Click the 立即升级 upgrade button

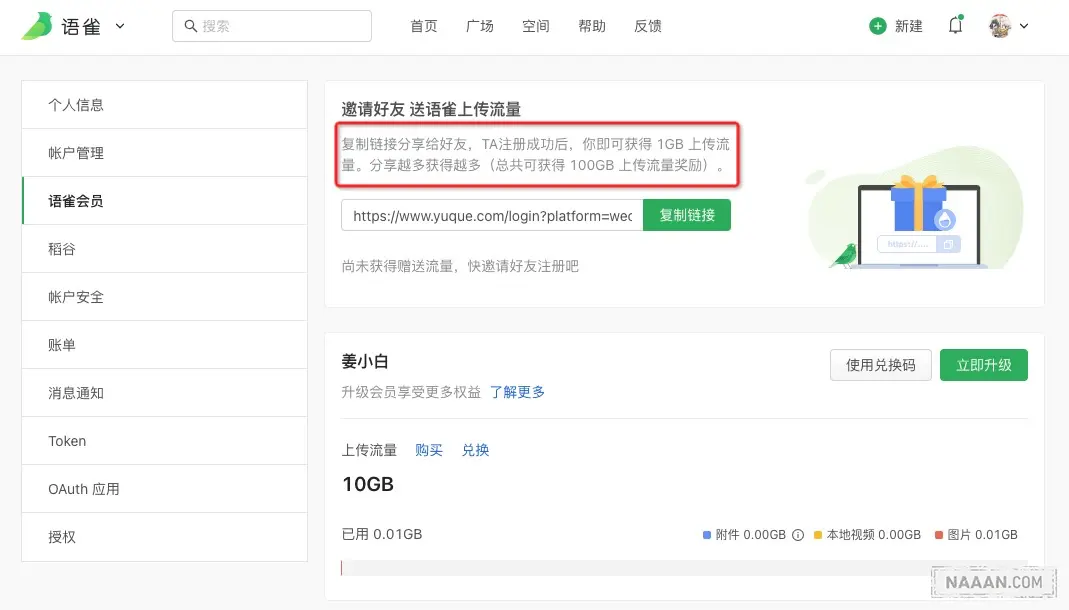[x=984, y=364]
